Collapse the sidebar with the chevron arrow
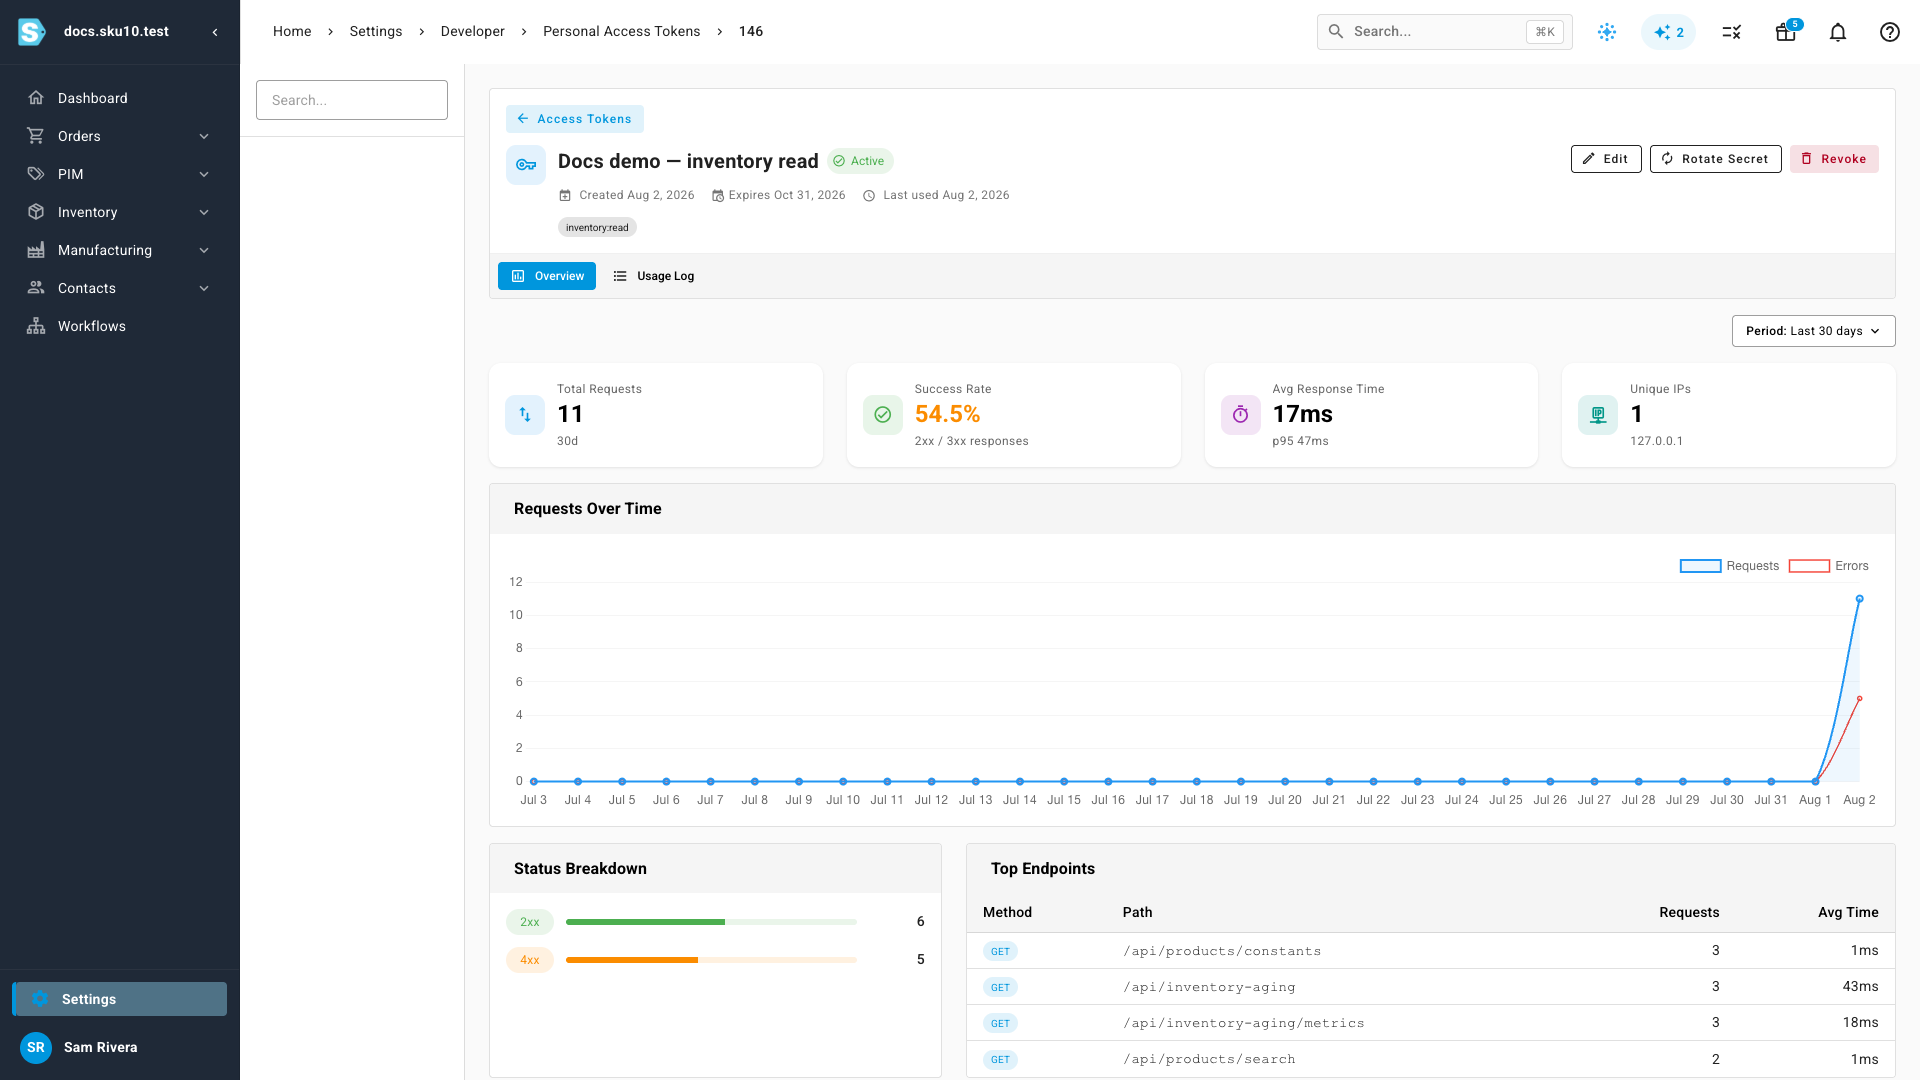This screenshot has width=1920, height=1080. click(215, 32)
